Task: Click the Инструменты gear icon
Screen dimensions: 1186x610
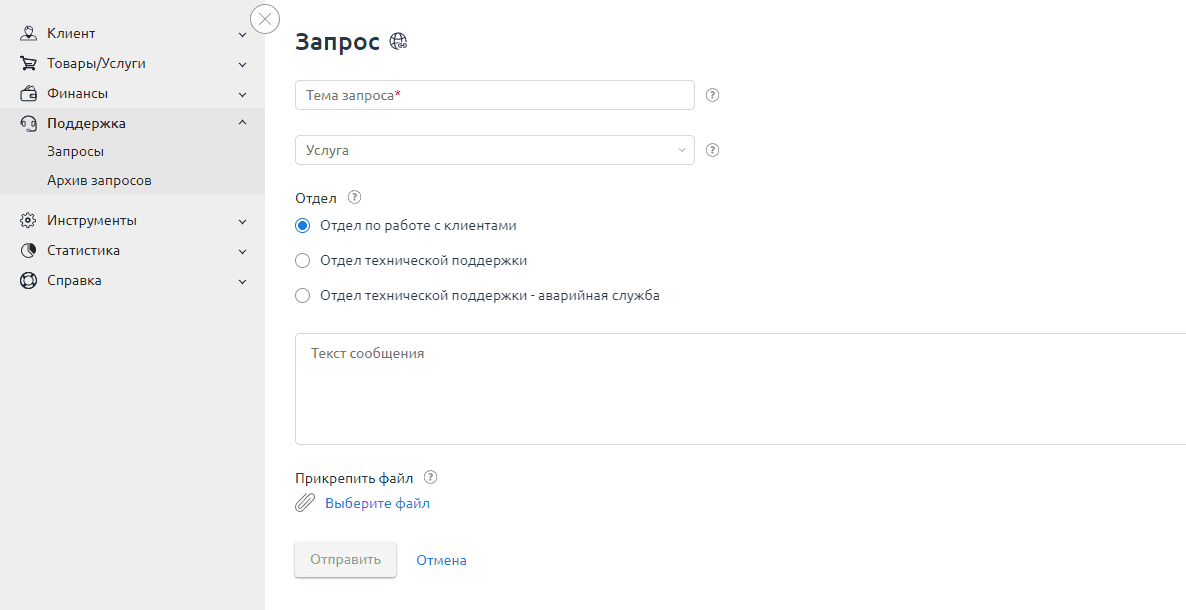Action: pyautogui.click(x=25, y=220)
